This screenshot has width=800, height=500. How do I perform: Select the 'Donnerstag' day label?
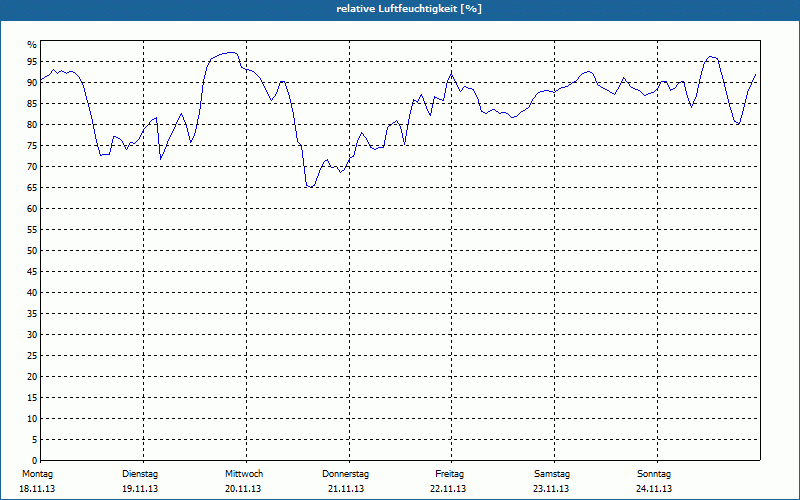pyautogui.click(x=345, y=474)
